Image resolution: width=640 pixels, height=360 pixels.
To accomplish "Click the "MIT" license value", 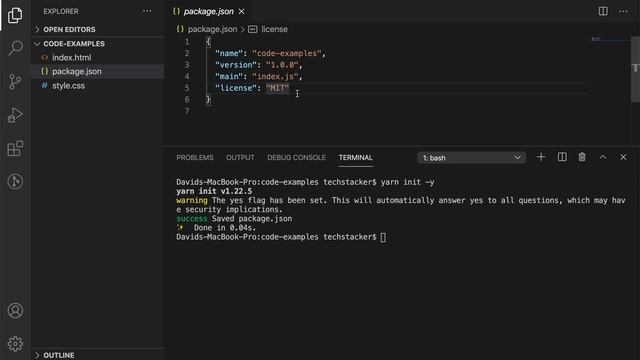I will tap(277, 88).
